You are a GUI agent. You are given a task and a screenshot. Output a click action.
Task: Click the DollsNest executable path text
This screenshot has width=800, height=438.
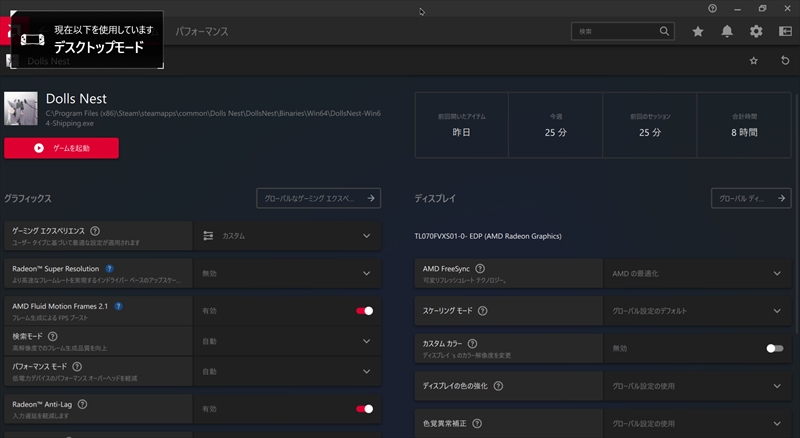pyautogui.click(x=213, y=118)
